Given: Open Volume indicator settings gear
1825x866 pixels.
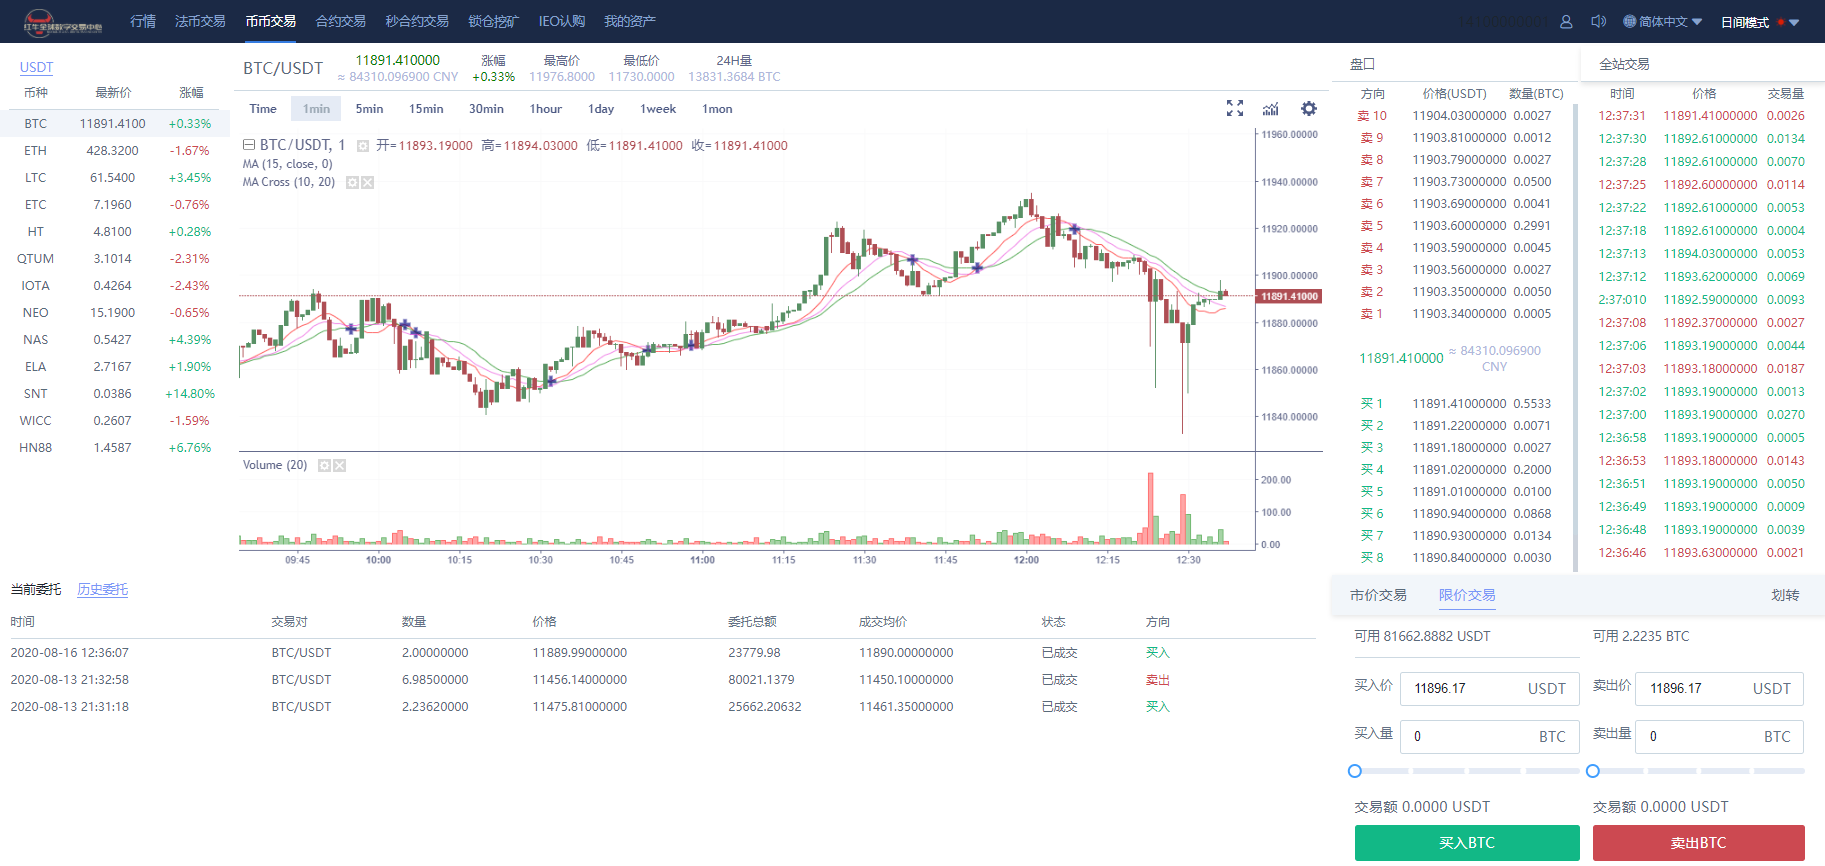Looking at the screenshot, I should (324, 465).
